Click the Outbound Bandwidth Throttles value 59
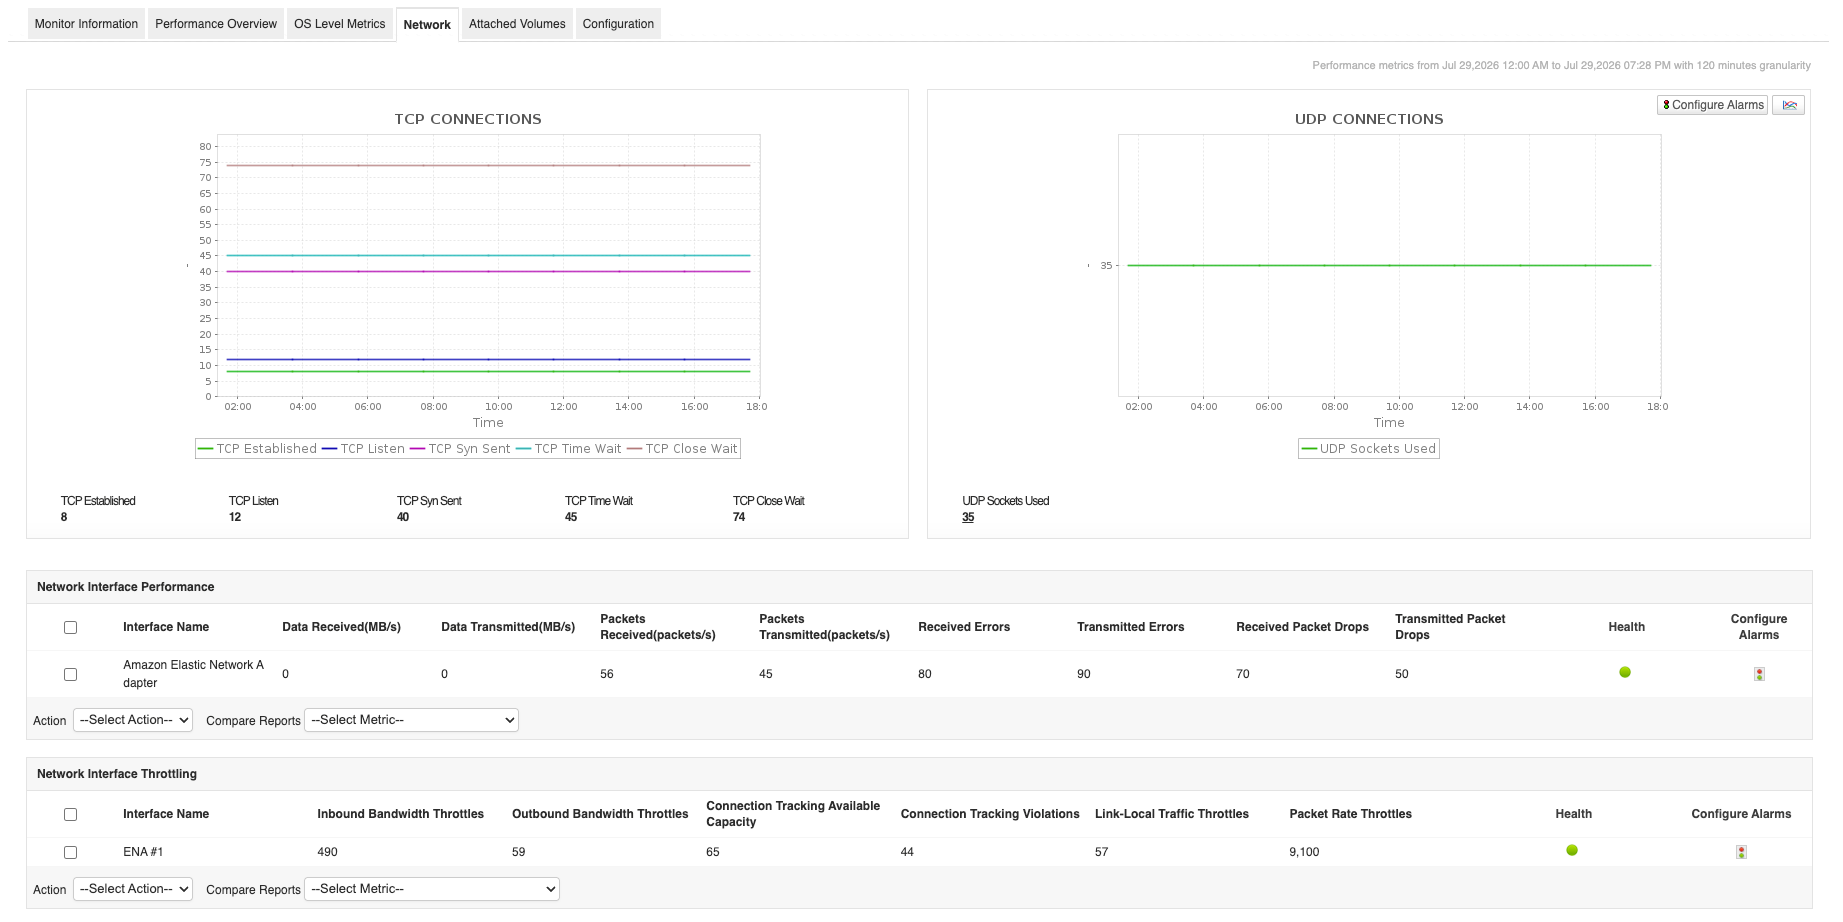 [x=519, y=852]
